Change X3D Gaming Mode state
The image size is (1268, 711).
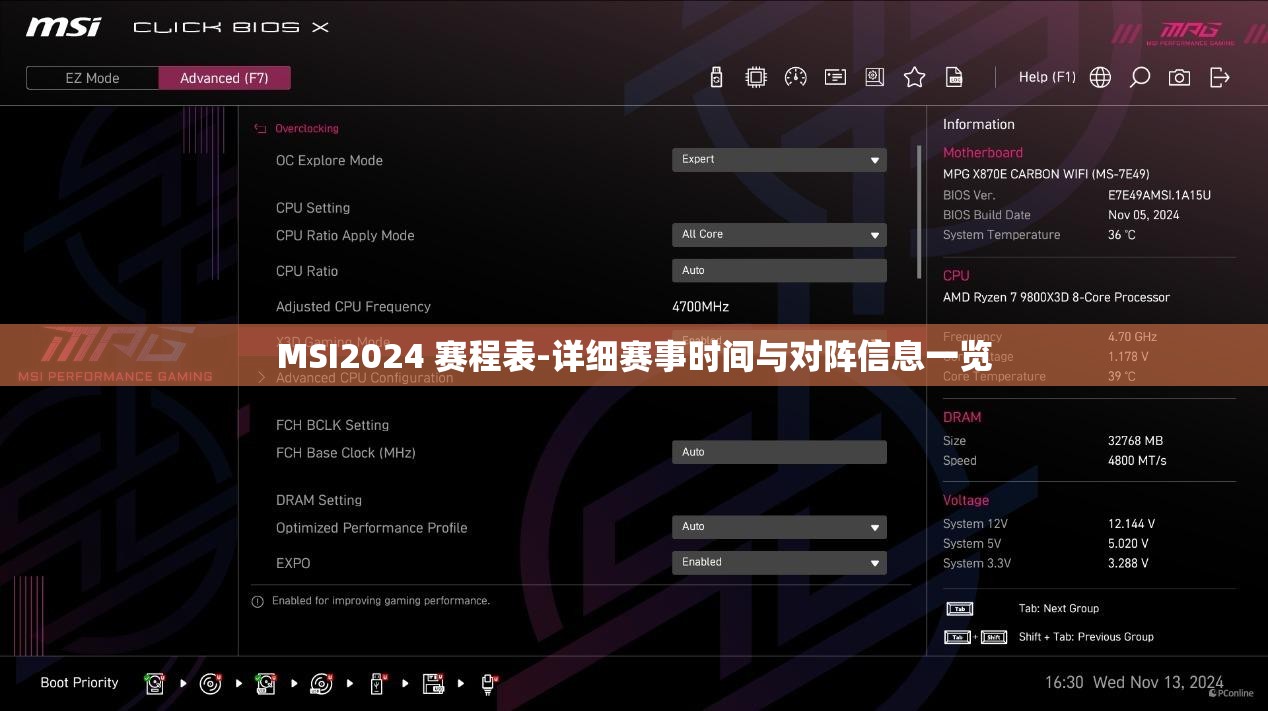[x=779, y=341]
